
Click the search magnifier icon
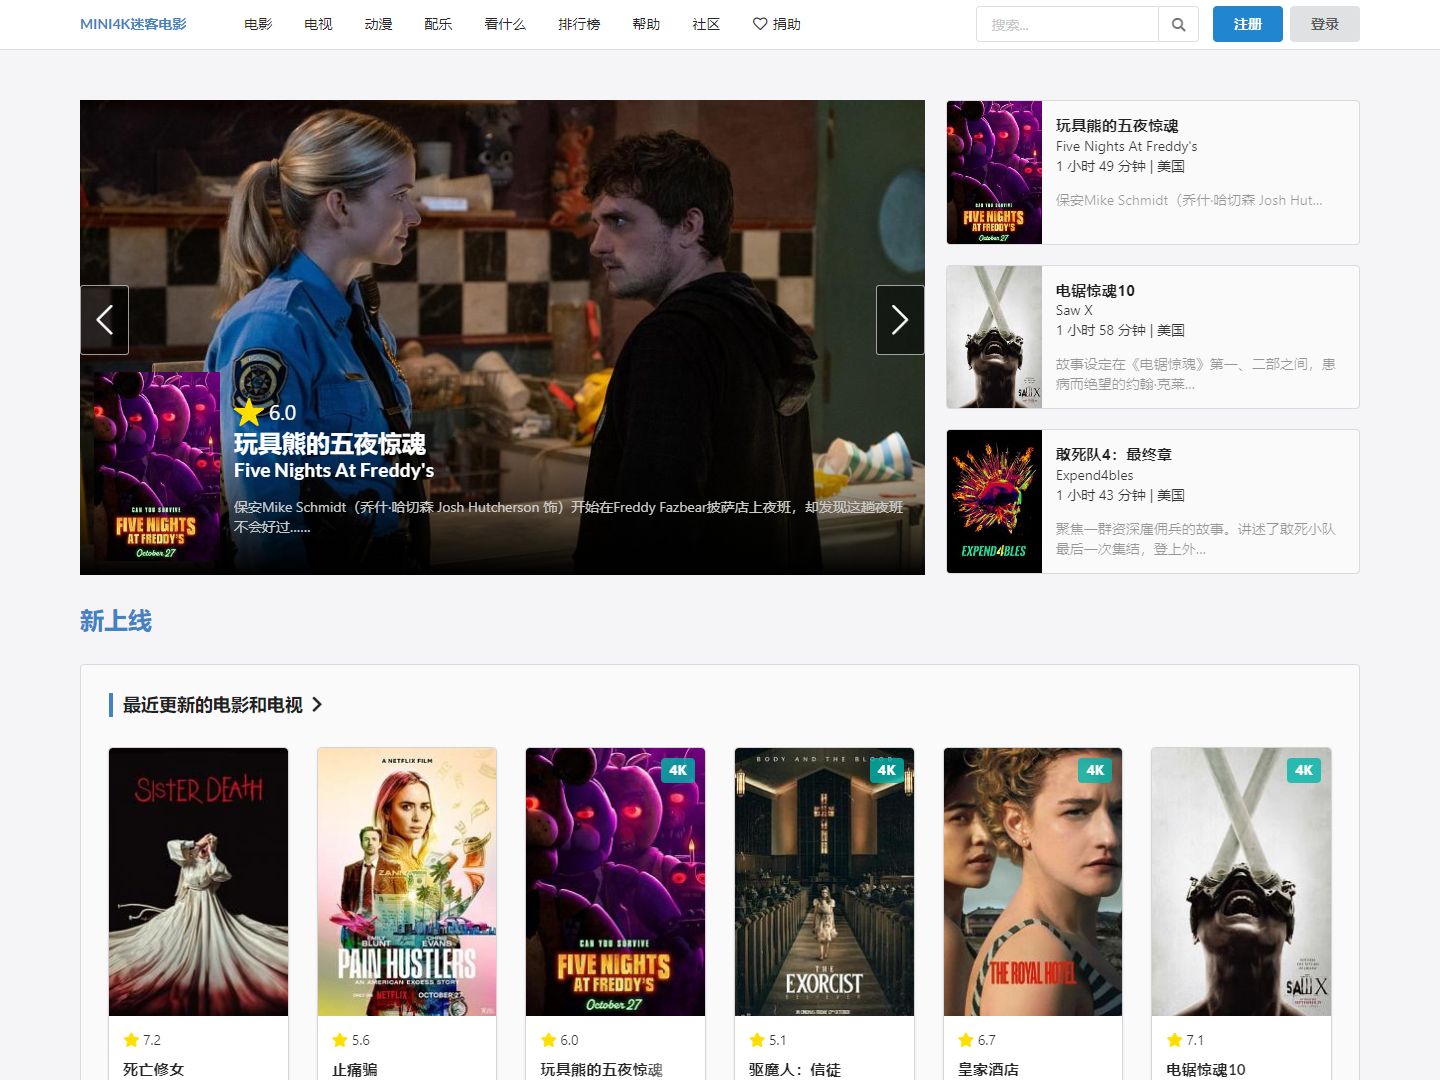[1179, 24]
